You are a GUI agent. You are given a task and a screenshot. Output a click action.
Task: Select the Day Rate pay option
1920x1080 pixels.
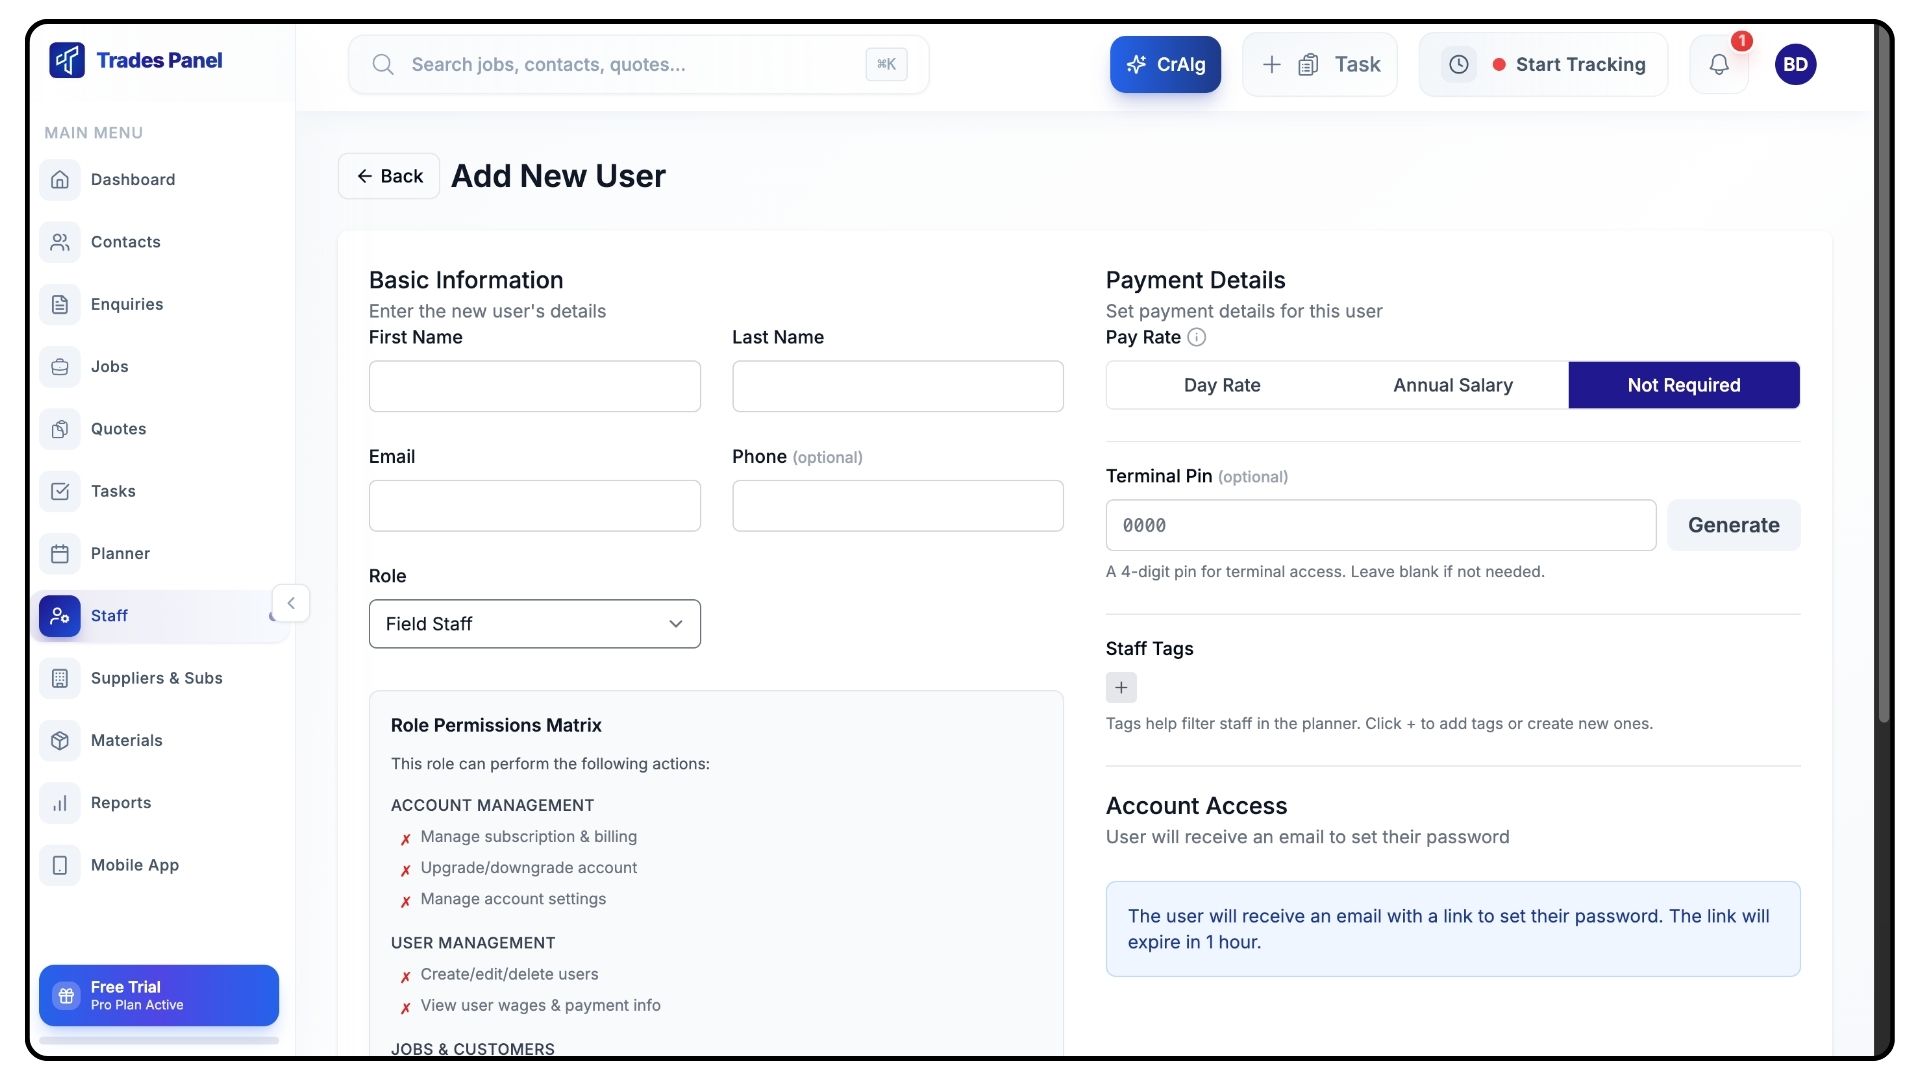point(1222,386)
